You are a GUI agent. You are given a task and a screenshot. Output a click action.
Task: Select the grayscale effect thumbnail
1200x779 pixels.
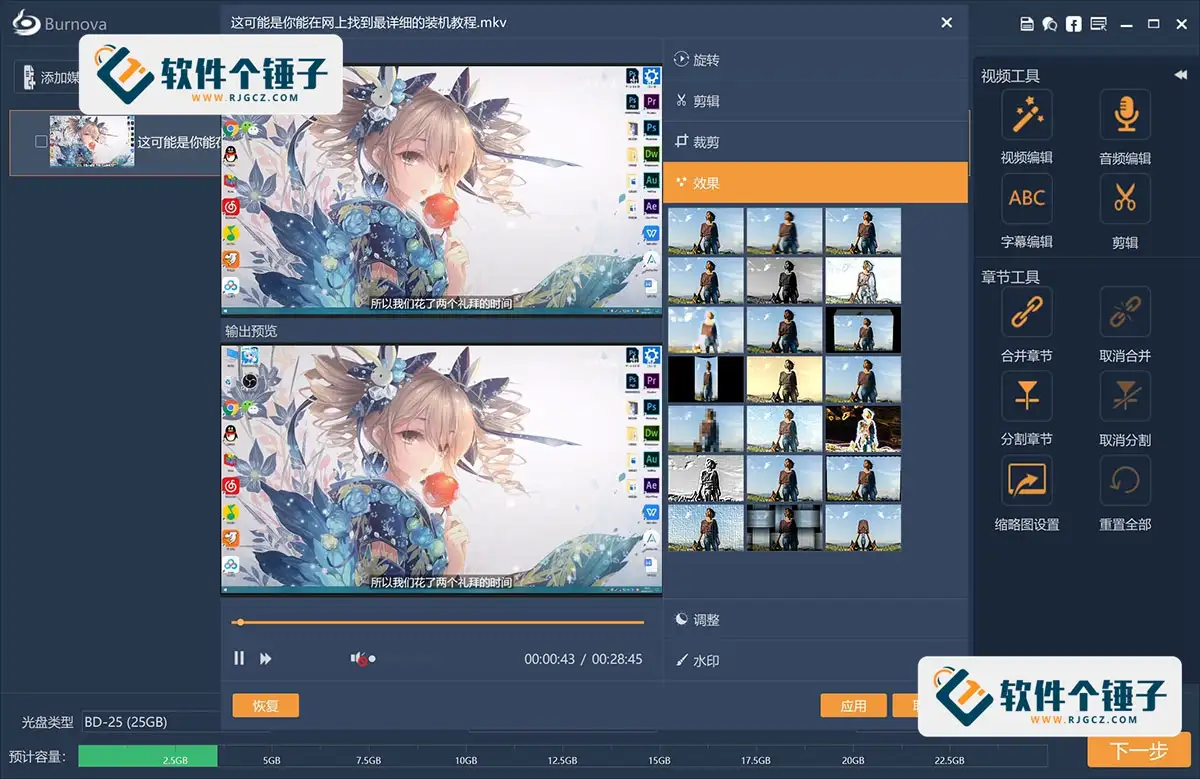coord(784,281)
